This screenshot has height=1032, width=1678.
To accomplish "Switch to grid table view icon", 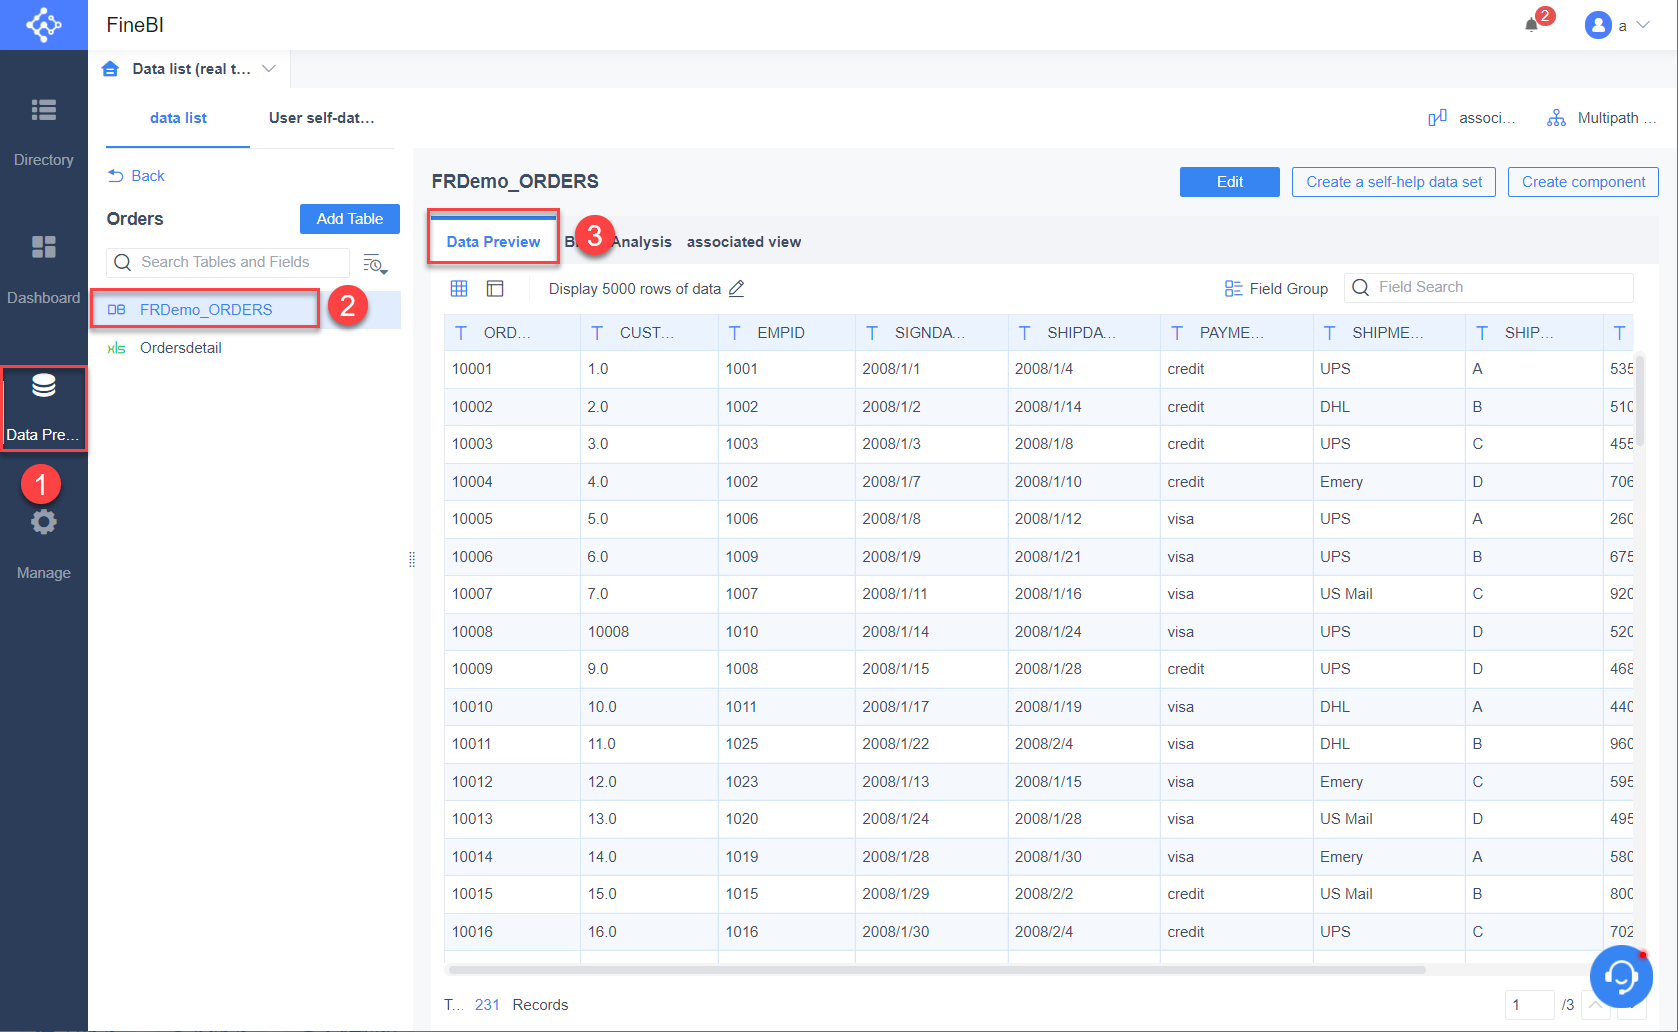I will tap(459, 288).
